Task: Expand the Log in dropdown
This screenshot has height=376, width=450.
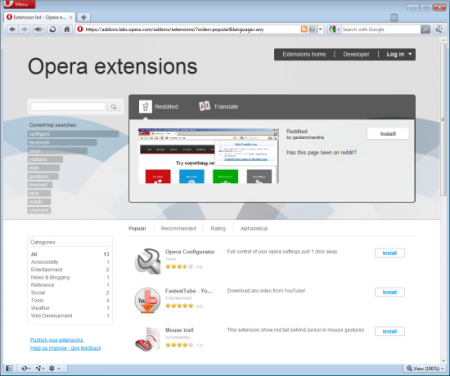Action: click(399, 54)
